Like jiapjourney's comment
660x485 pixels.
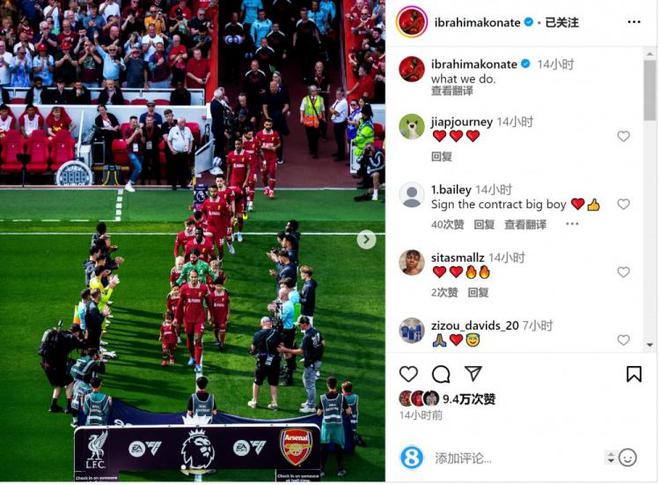pos(623,136)
